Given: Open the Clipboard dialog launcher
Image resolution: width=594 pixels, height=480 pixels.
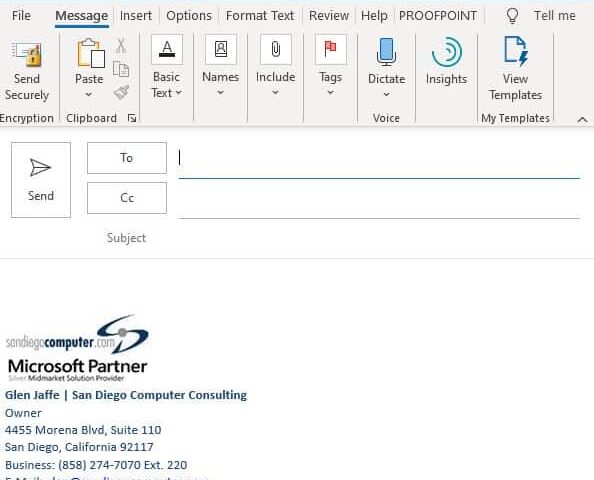Looking at the screenshot, I should tap(132, 118).
